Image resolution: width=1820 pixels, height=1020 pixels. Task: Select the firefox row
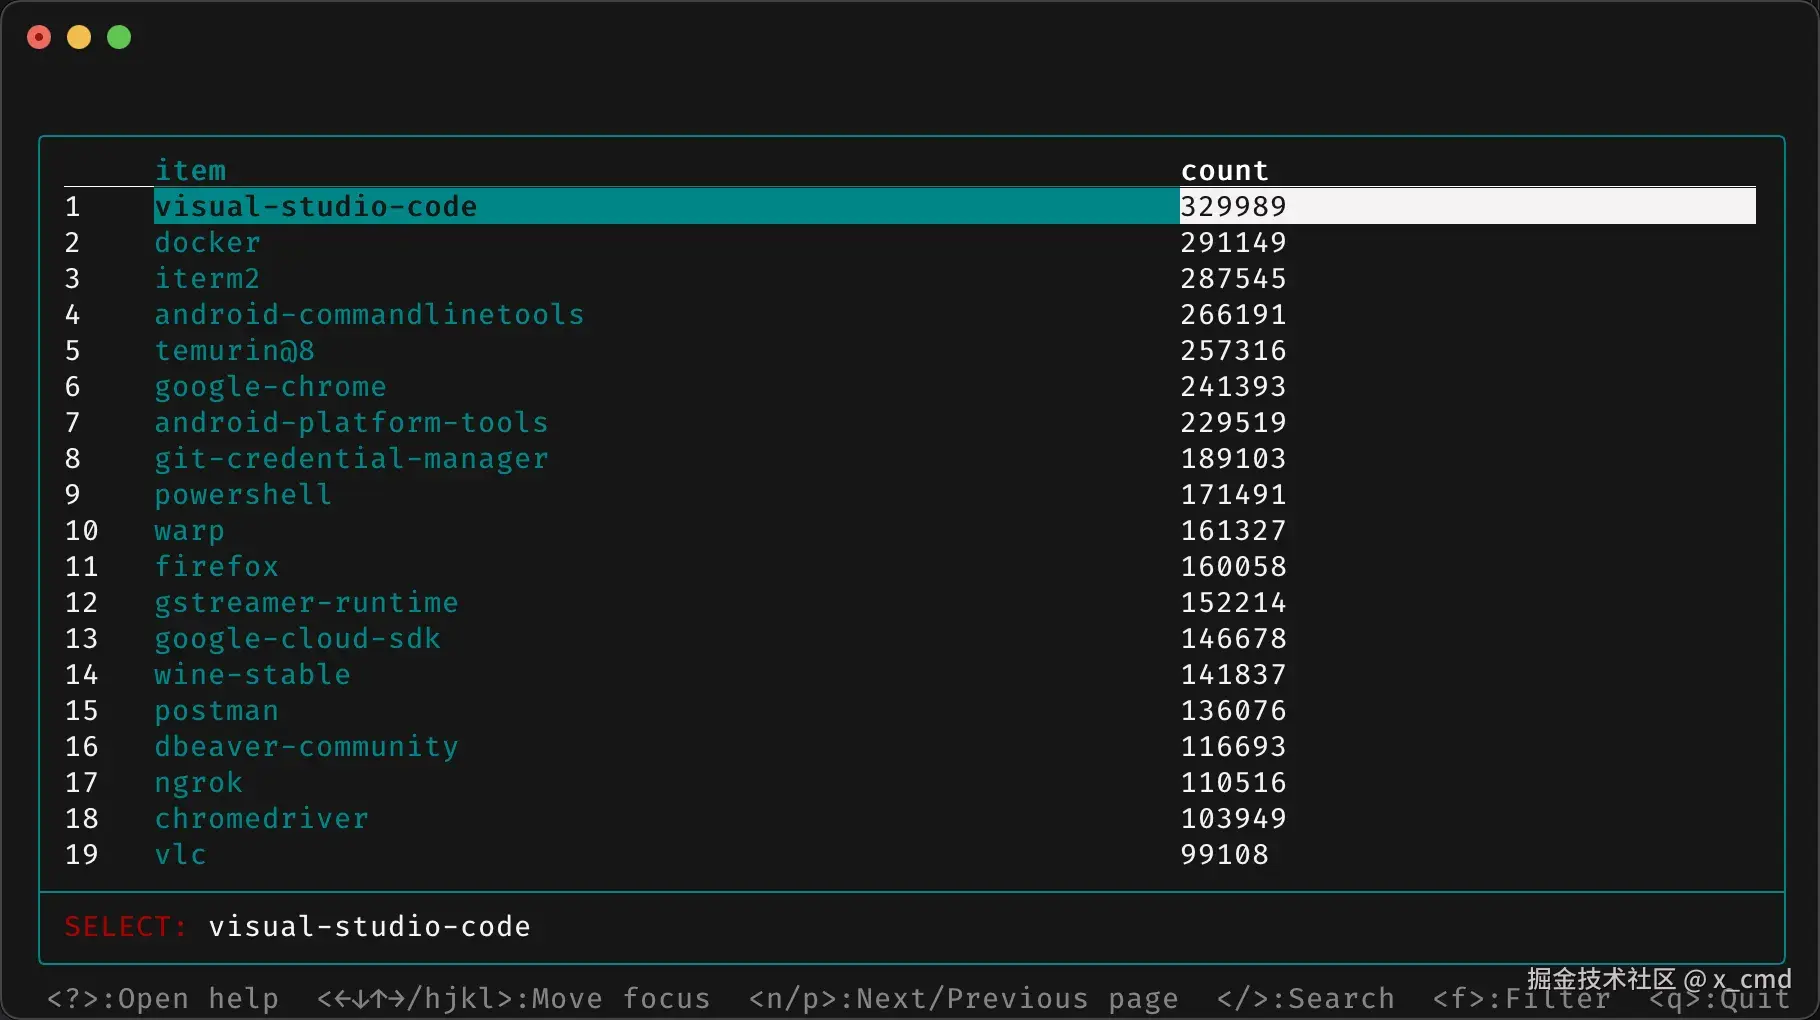216,566
